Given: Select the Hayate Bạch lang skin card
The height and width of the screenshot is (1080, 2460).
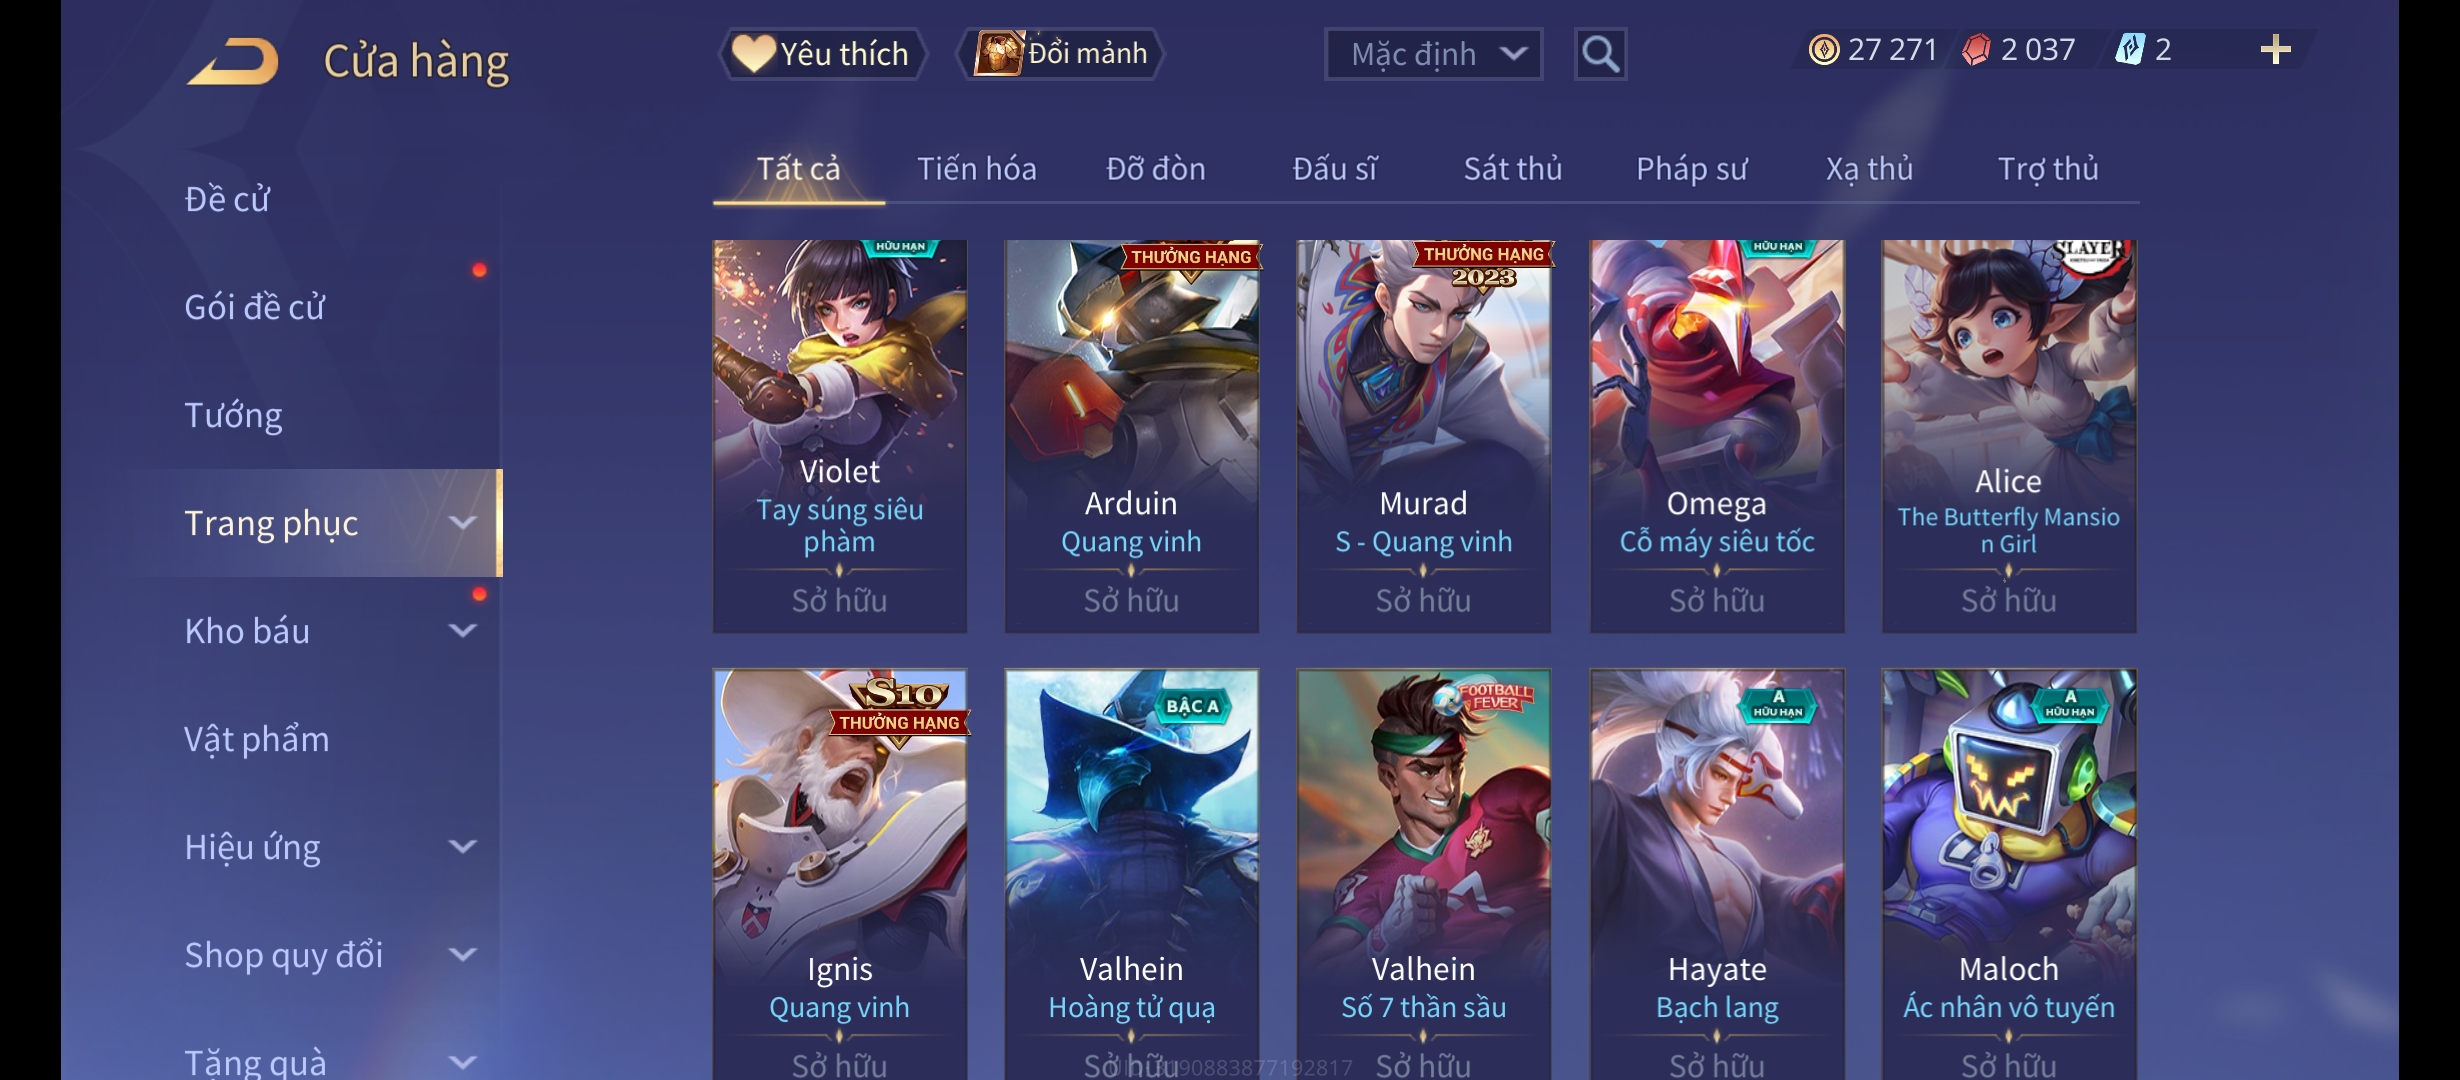Looking at the screenshot, I should tap(1717, 874).
